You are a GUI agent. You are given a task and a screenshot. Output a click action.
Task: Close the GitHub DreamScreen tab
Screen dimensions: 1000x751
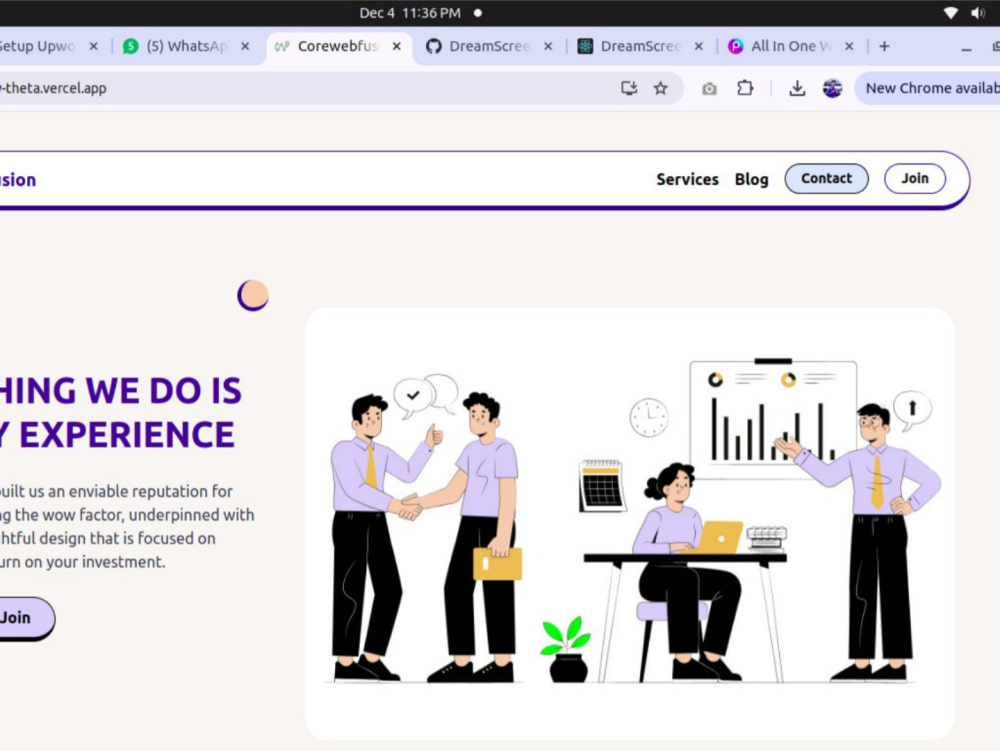[x=548, y=47]
